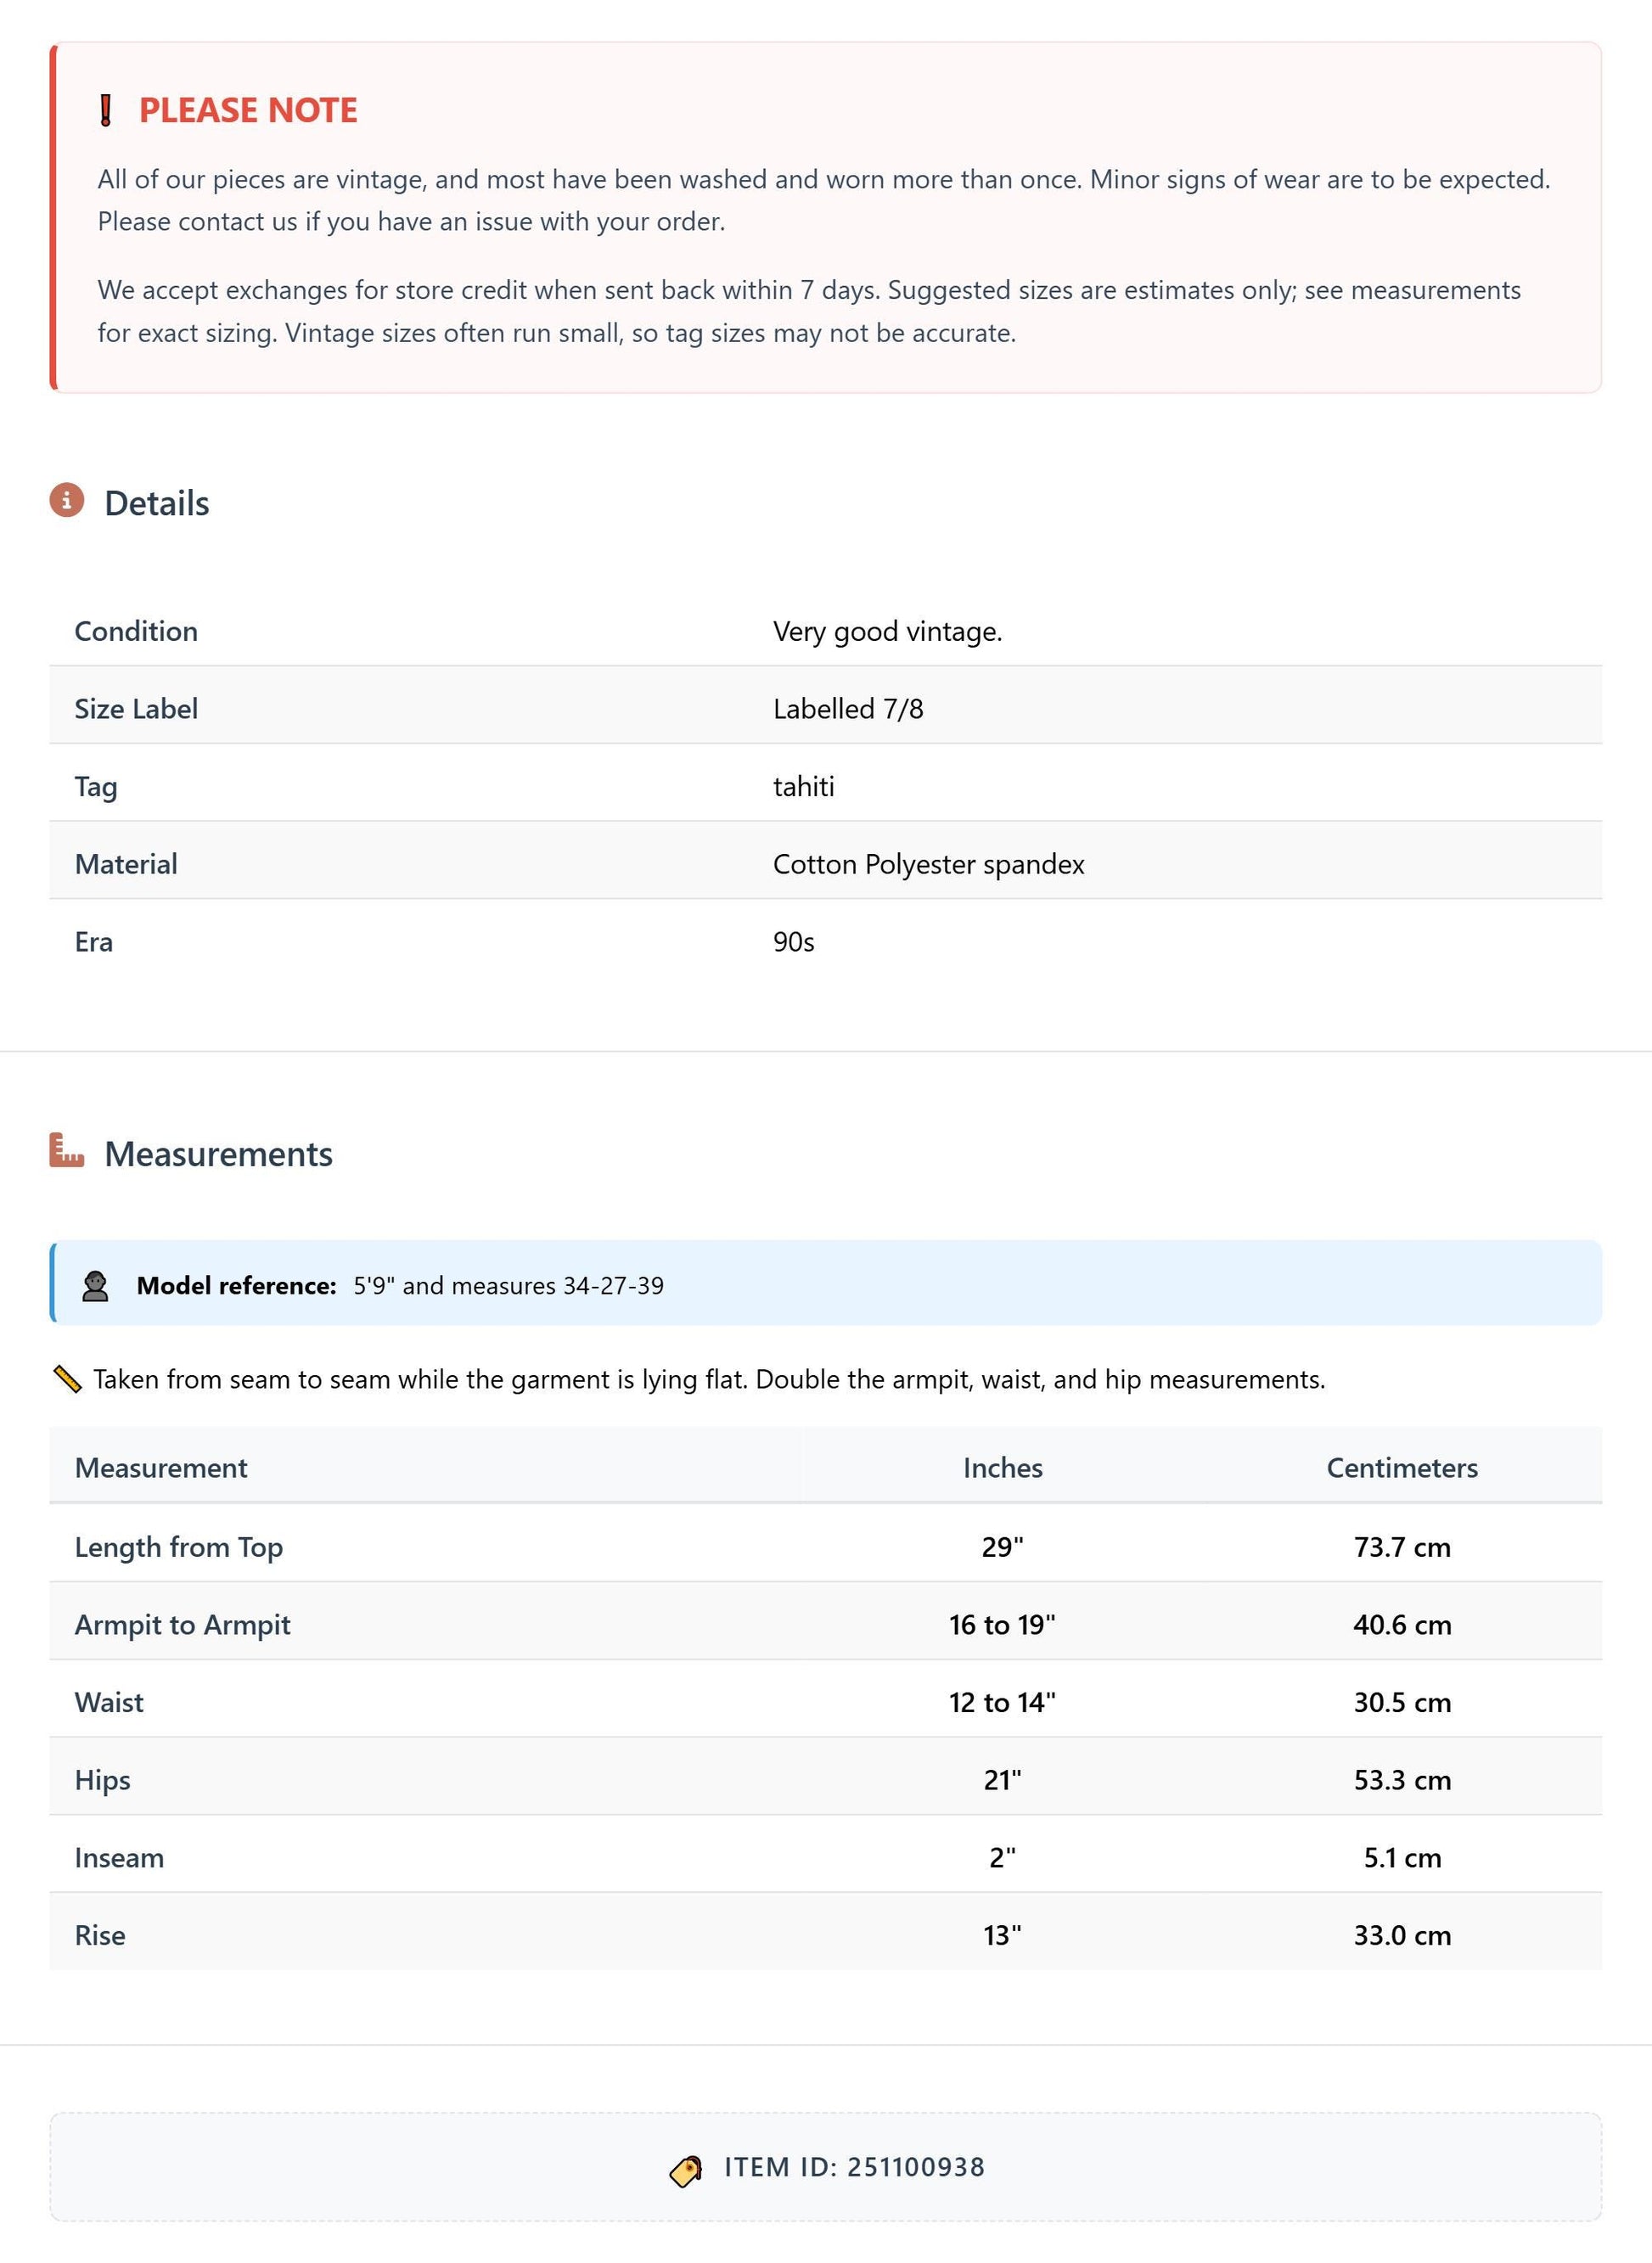Click the Hips 53.3 cm cell
Image resolution: width=1652 pixels, height=2263 pixels.
coord(1402,1780)
